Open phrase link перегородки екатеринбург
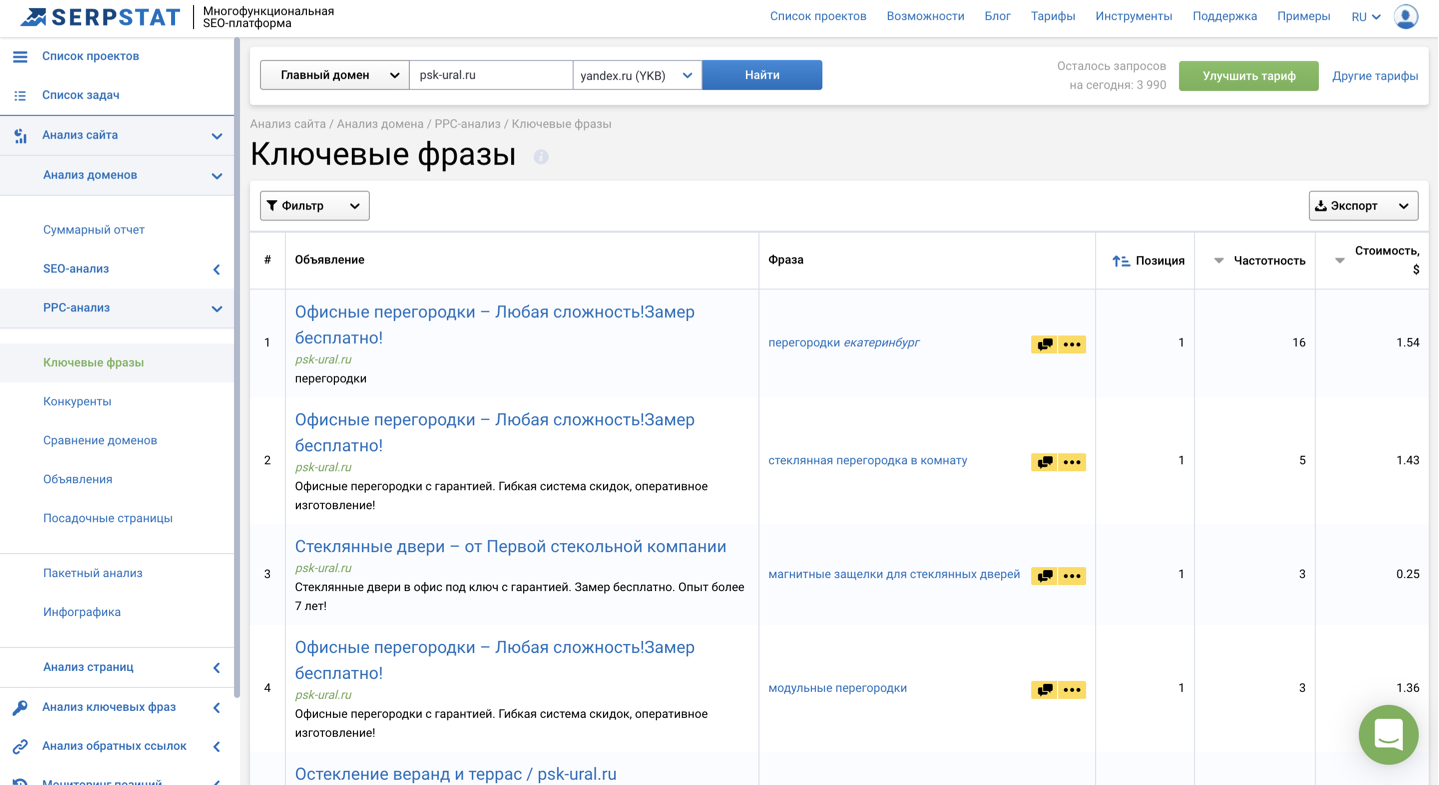Image resolution: width=1439 pixels, height=785 pixels. 844,343
